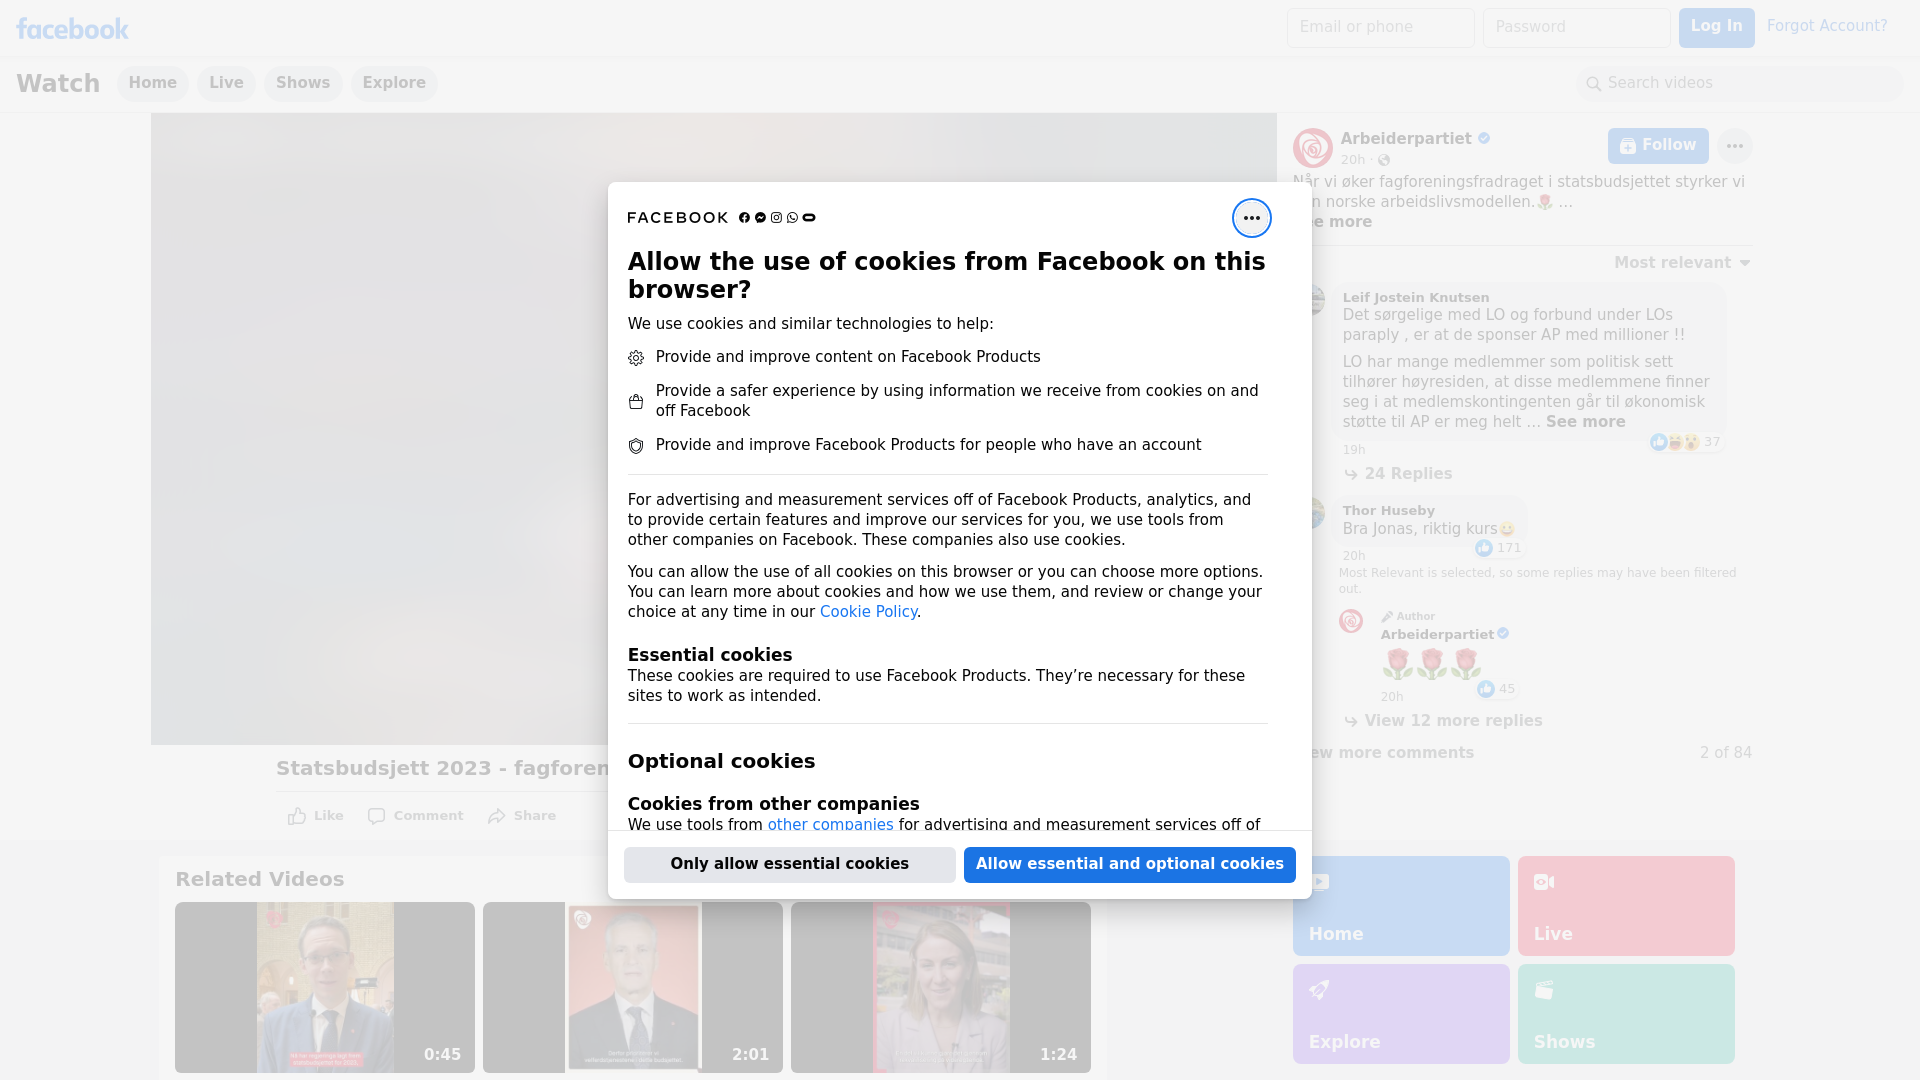Expand See more in Leif Jostein Knutsen's comment

(1585, 422)
